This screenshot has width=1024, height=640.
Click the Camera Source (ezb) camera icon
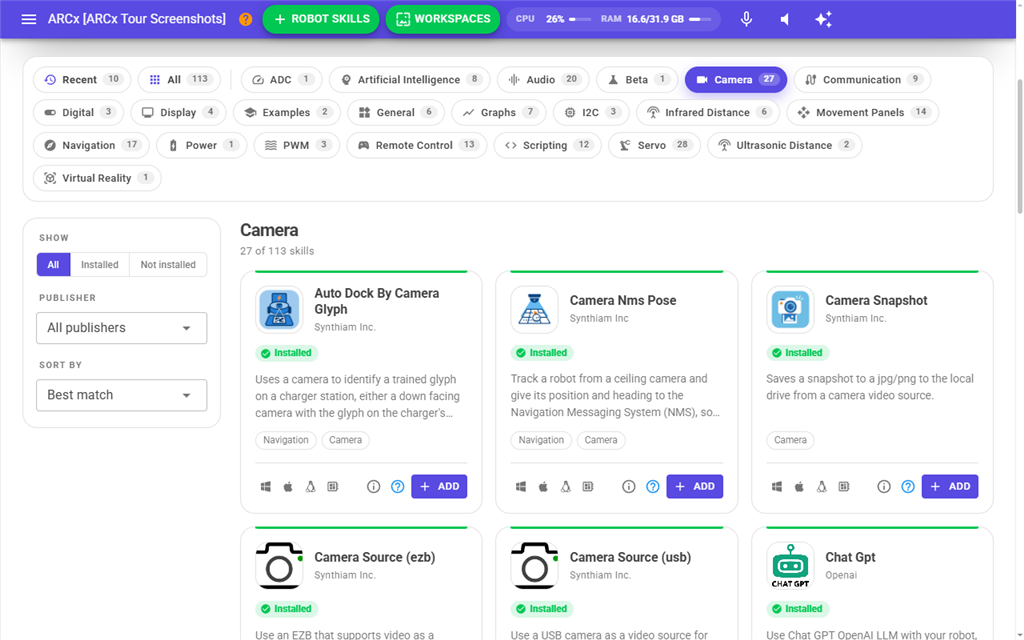click(x=279, y=566)
